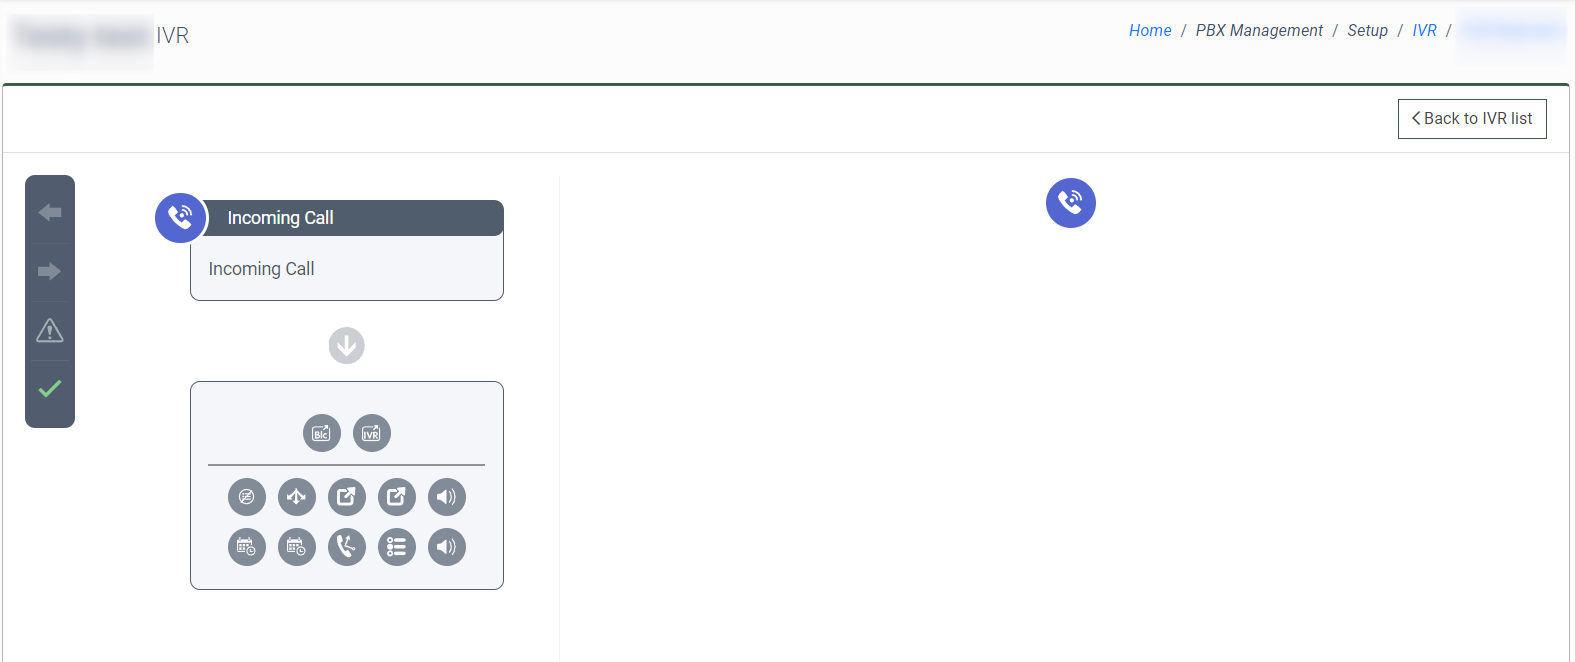
Task: Open the Home breadcrumb link
Action: click(1150, 31)
